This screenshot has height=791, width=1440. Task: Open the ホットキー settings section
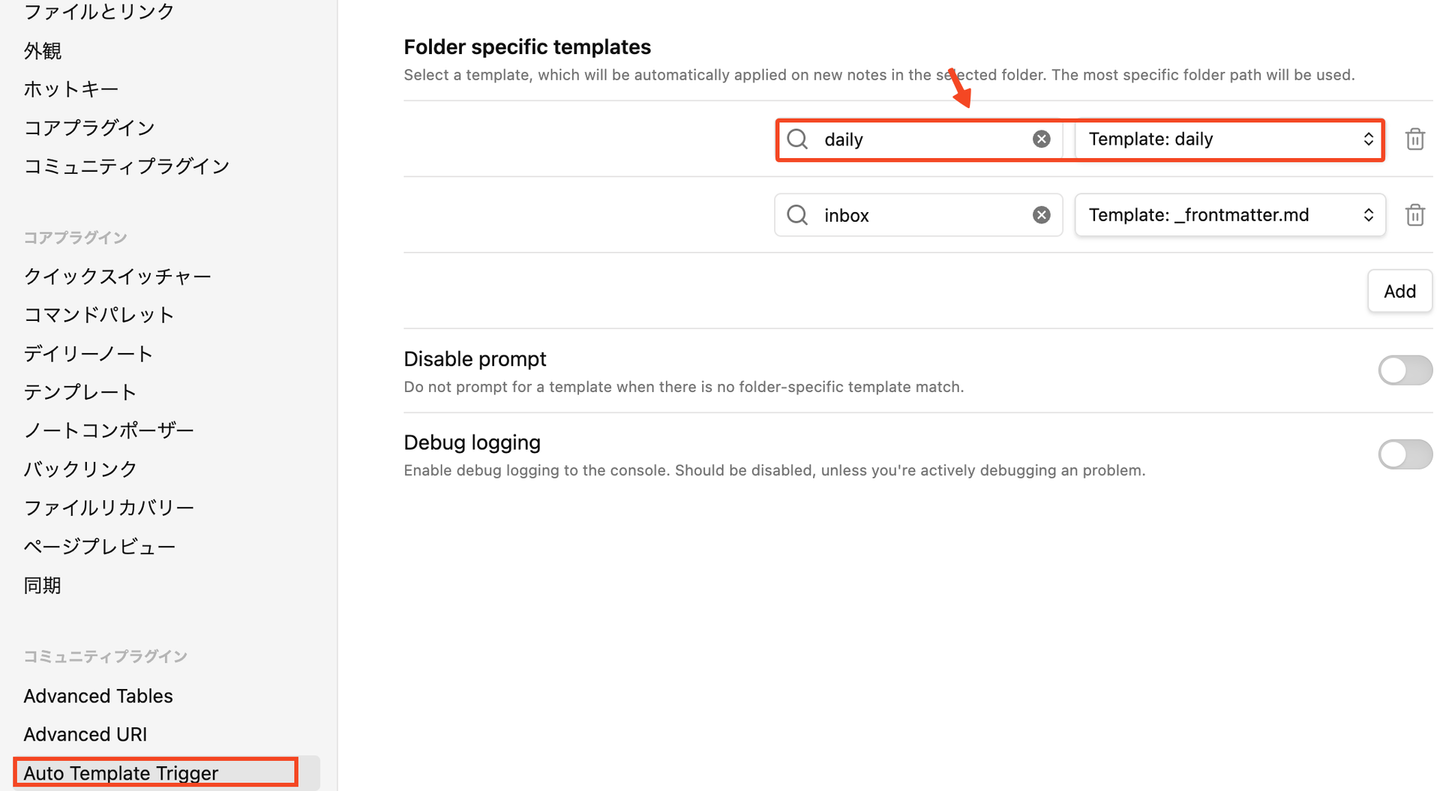pyautogui.click(x=71, y=89)
